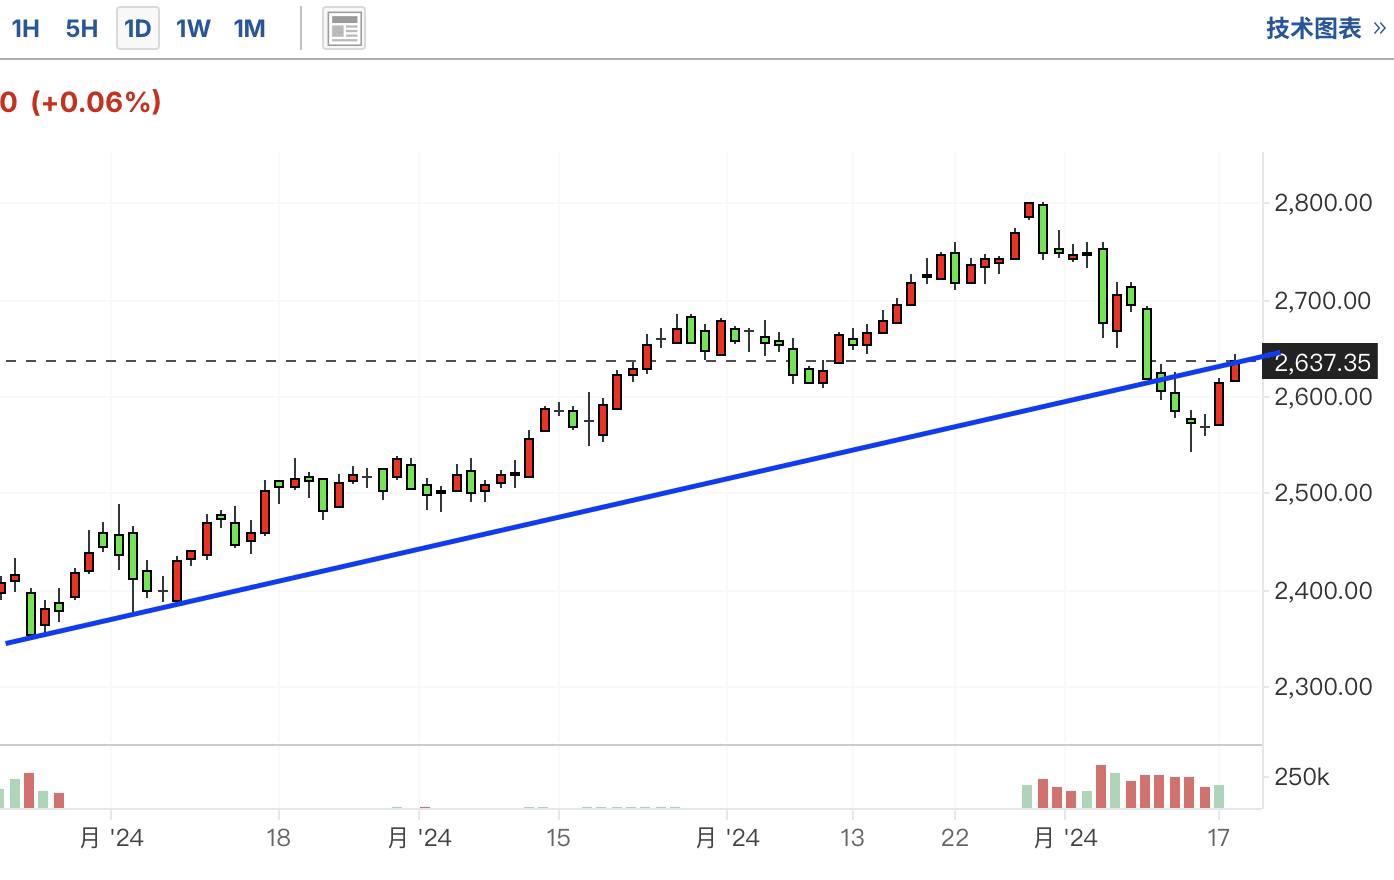Click the current price label 2,637.35
This screenshot has width=1394, height=880.
(1320, 362)
